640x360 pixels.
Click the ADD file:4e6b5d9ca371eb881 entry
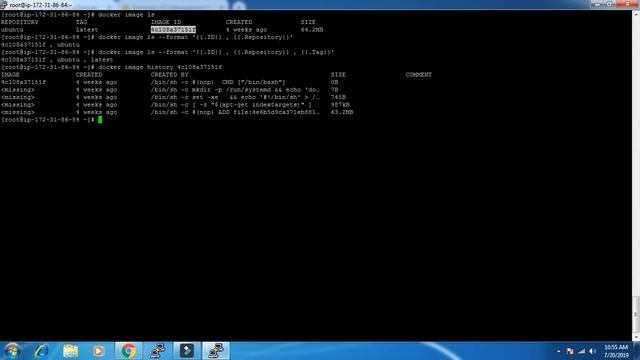pos(235,112)
